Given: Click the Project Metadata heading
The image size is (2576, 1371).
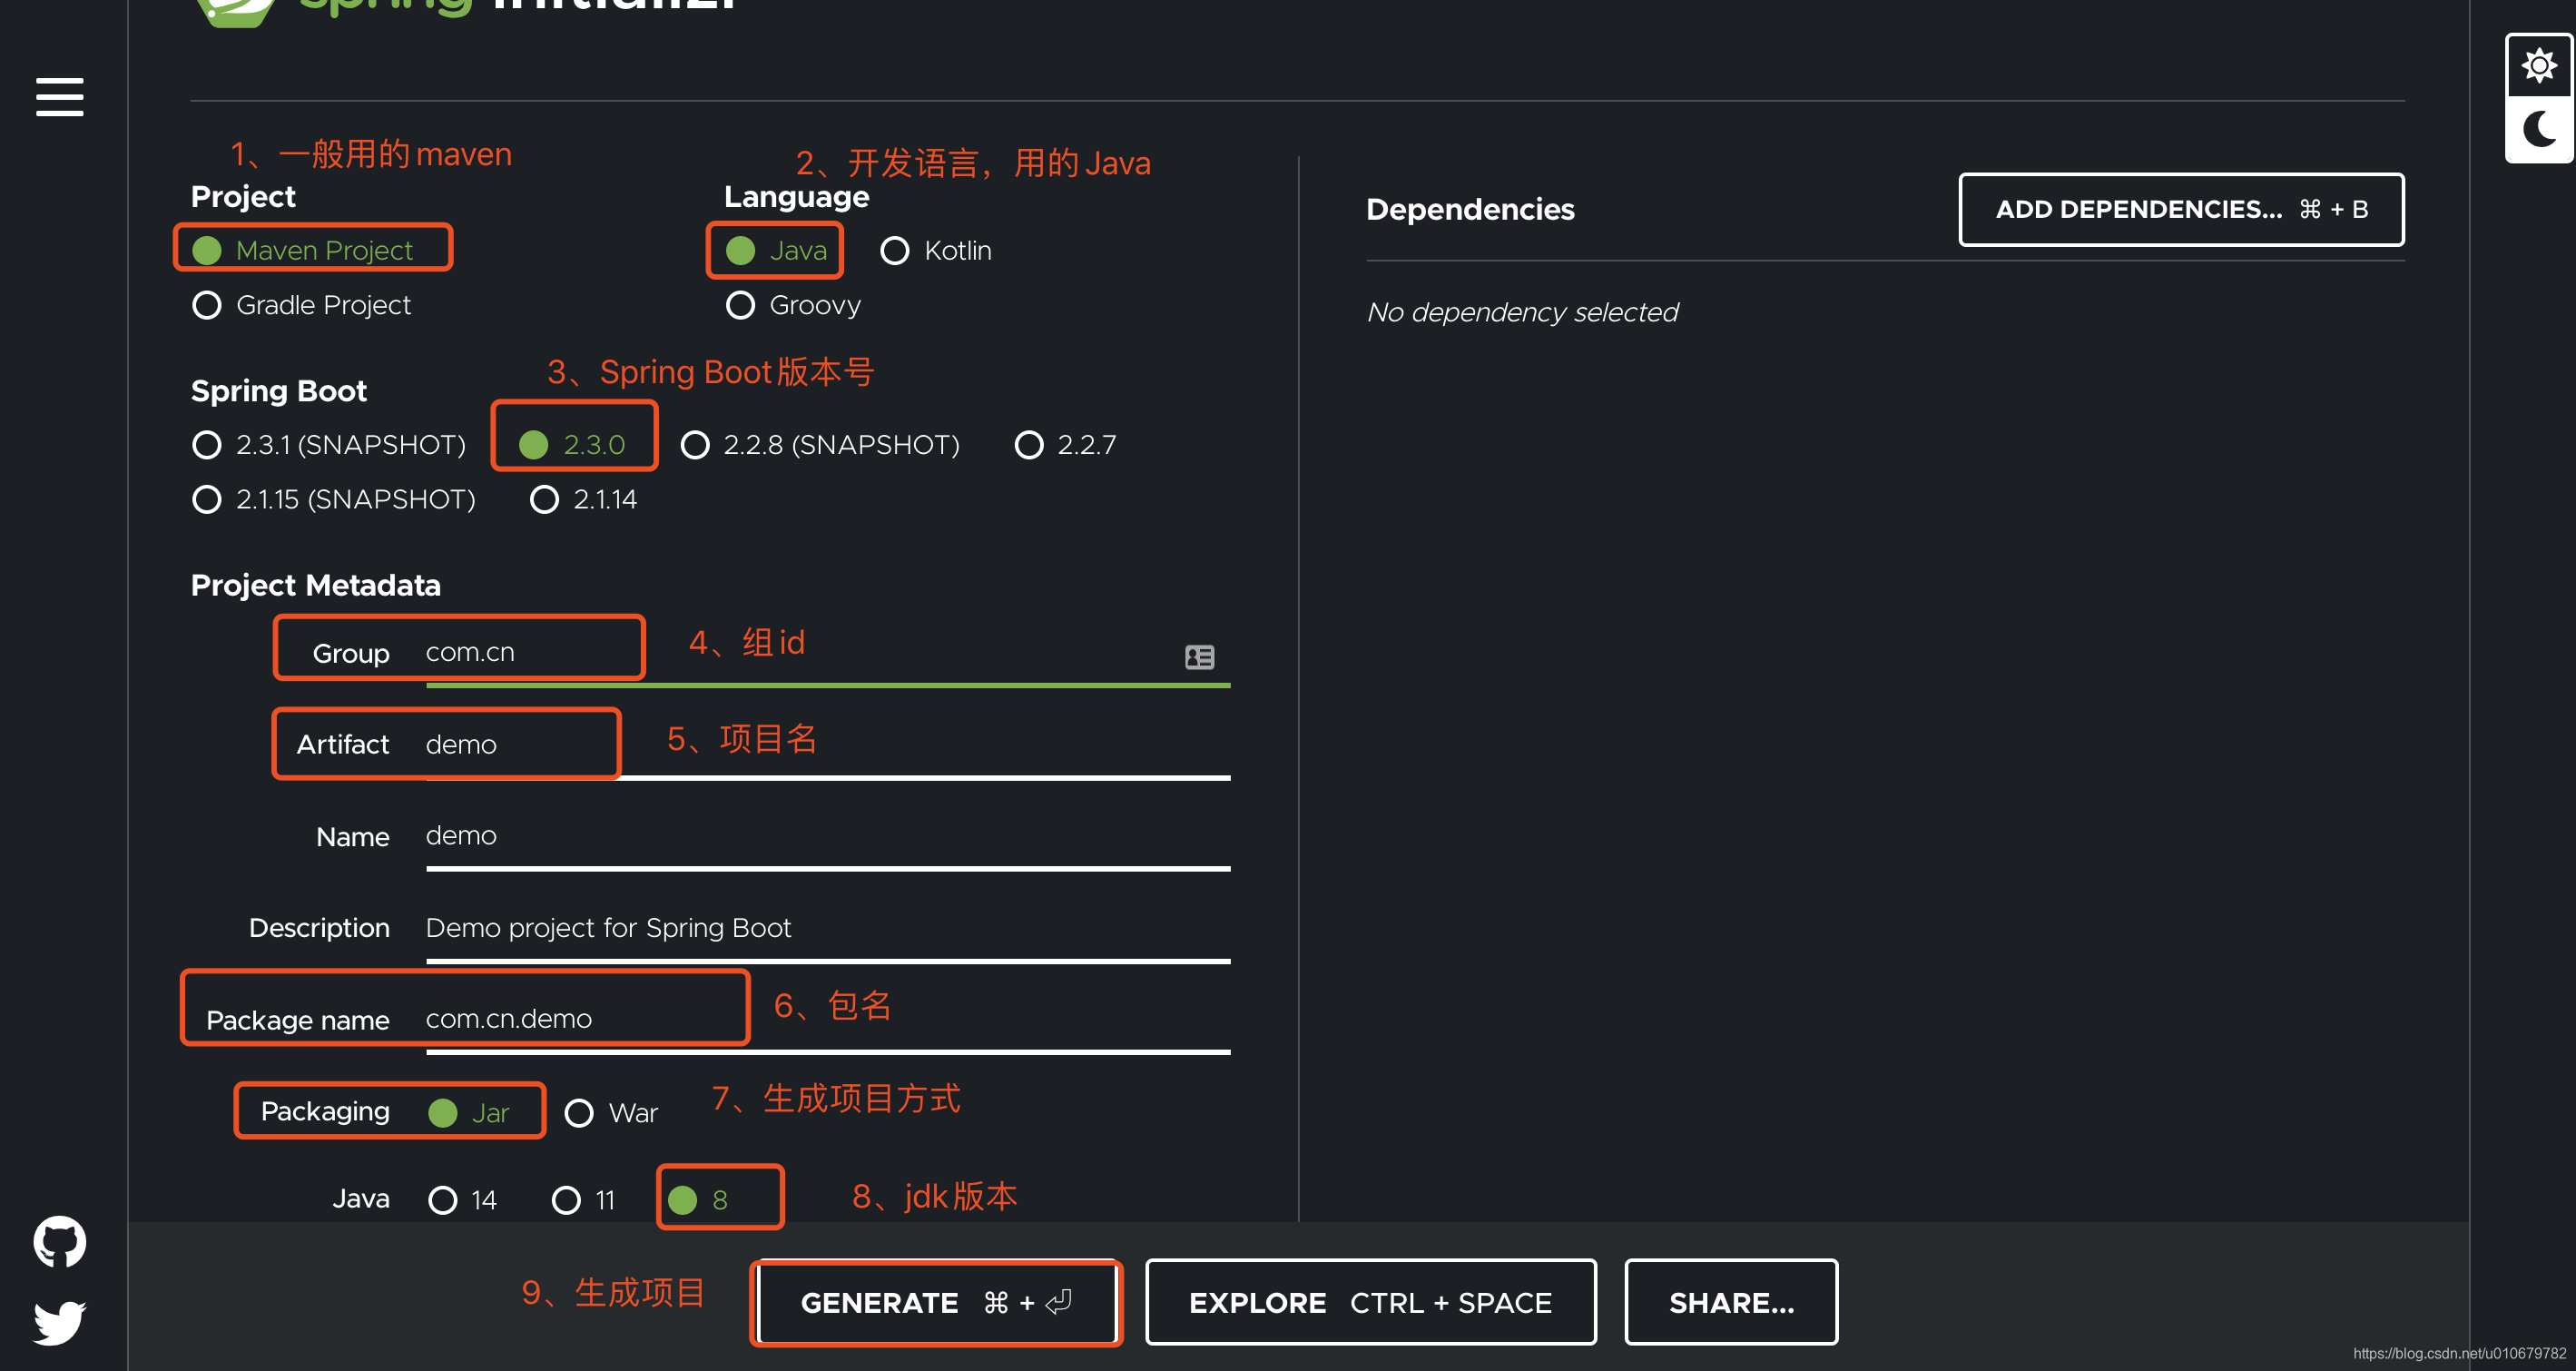Looking at the screenshot, I should pos(315,585).
